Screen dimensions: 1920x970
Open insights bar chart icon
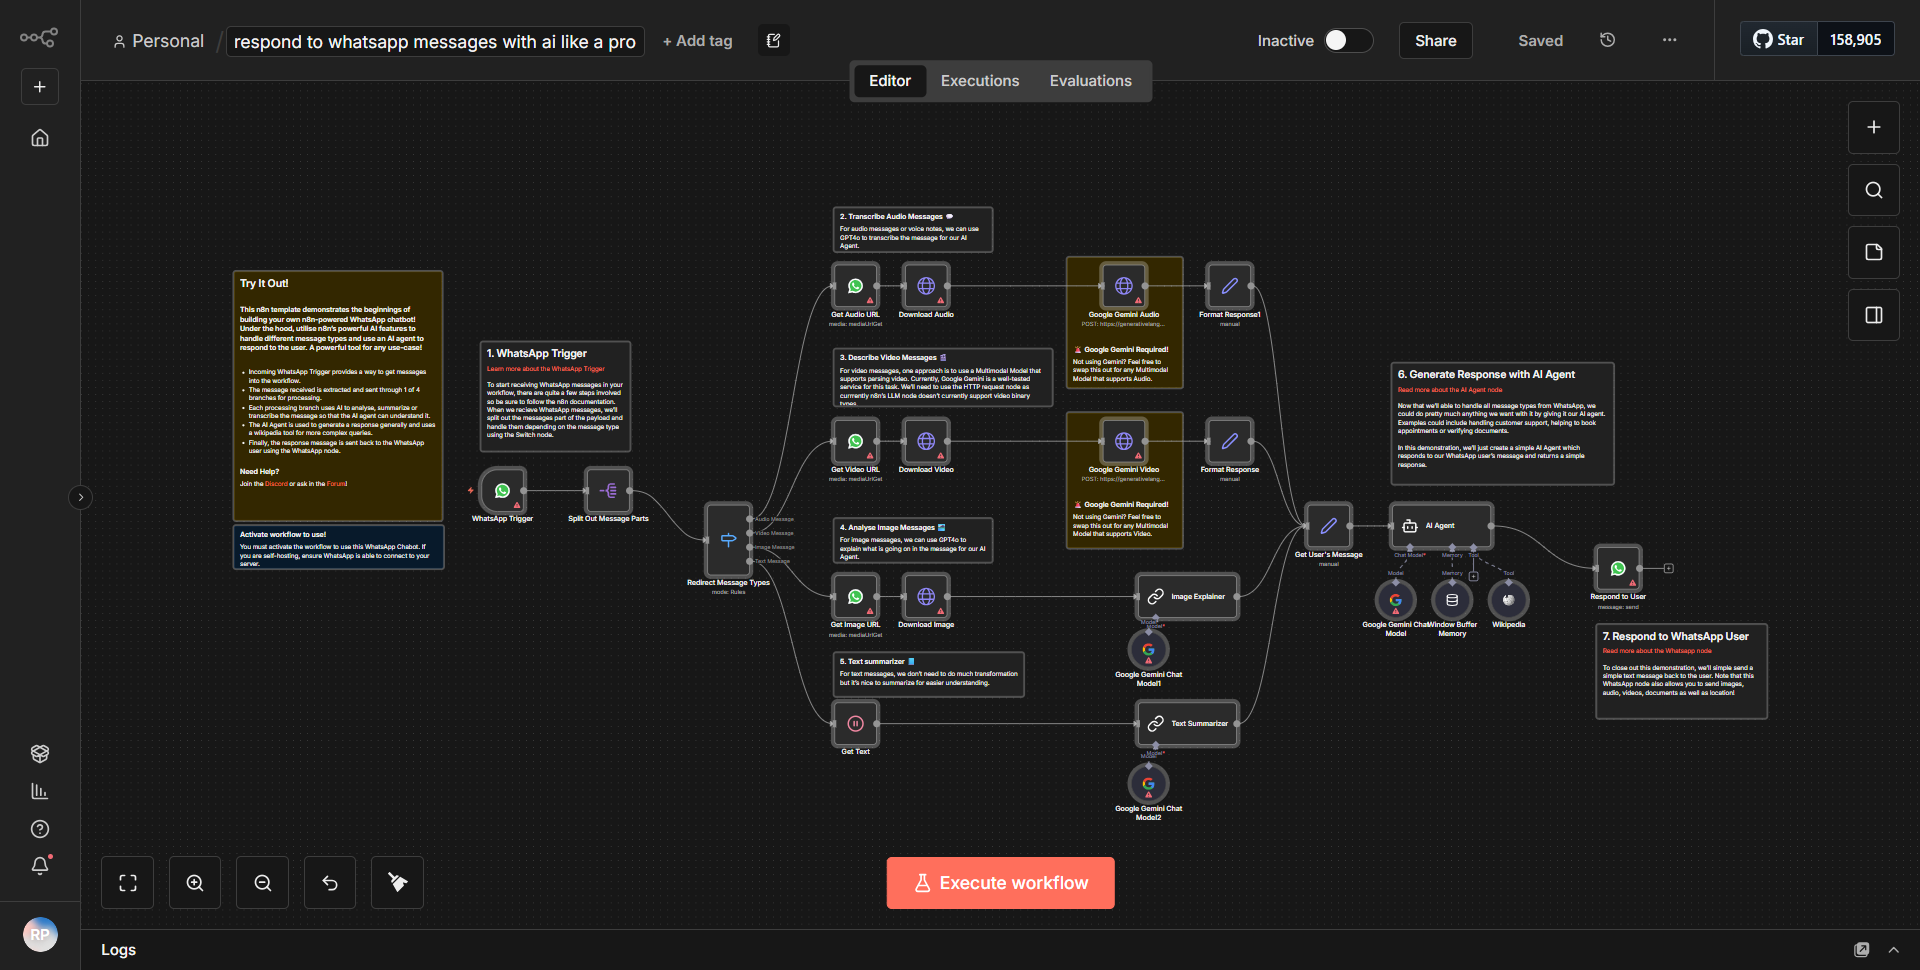pyautogui.click(x=40, y=791)
